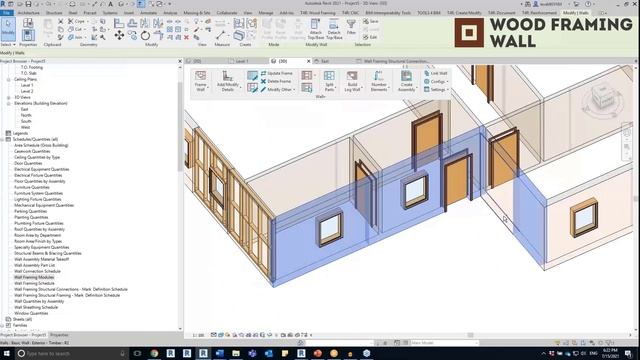Open the Modify Other dropdown
Image resolution: width=640 pixels, height=360 pixels.
tap(278, 89)
